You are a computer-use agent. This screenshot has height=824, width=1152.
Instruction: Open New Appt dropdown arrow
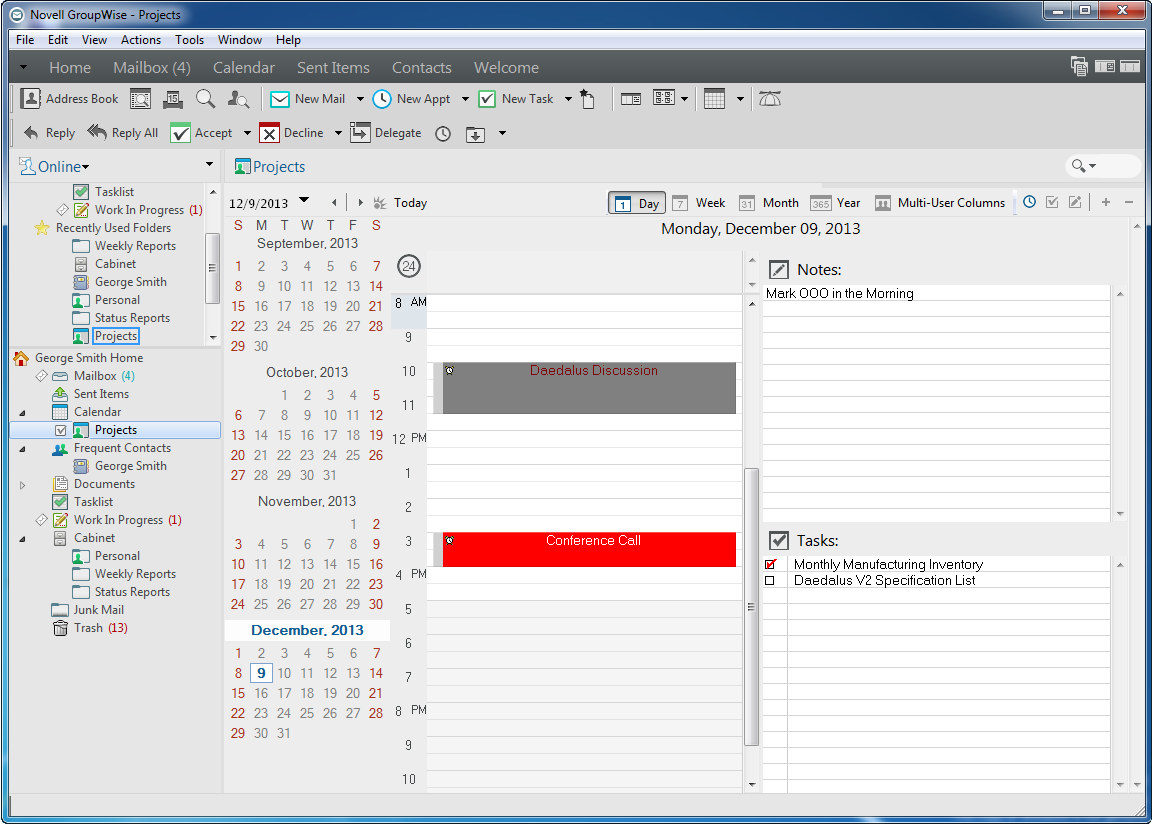tap(465, 99)
